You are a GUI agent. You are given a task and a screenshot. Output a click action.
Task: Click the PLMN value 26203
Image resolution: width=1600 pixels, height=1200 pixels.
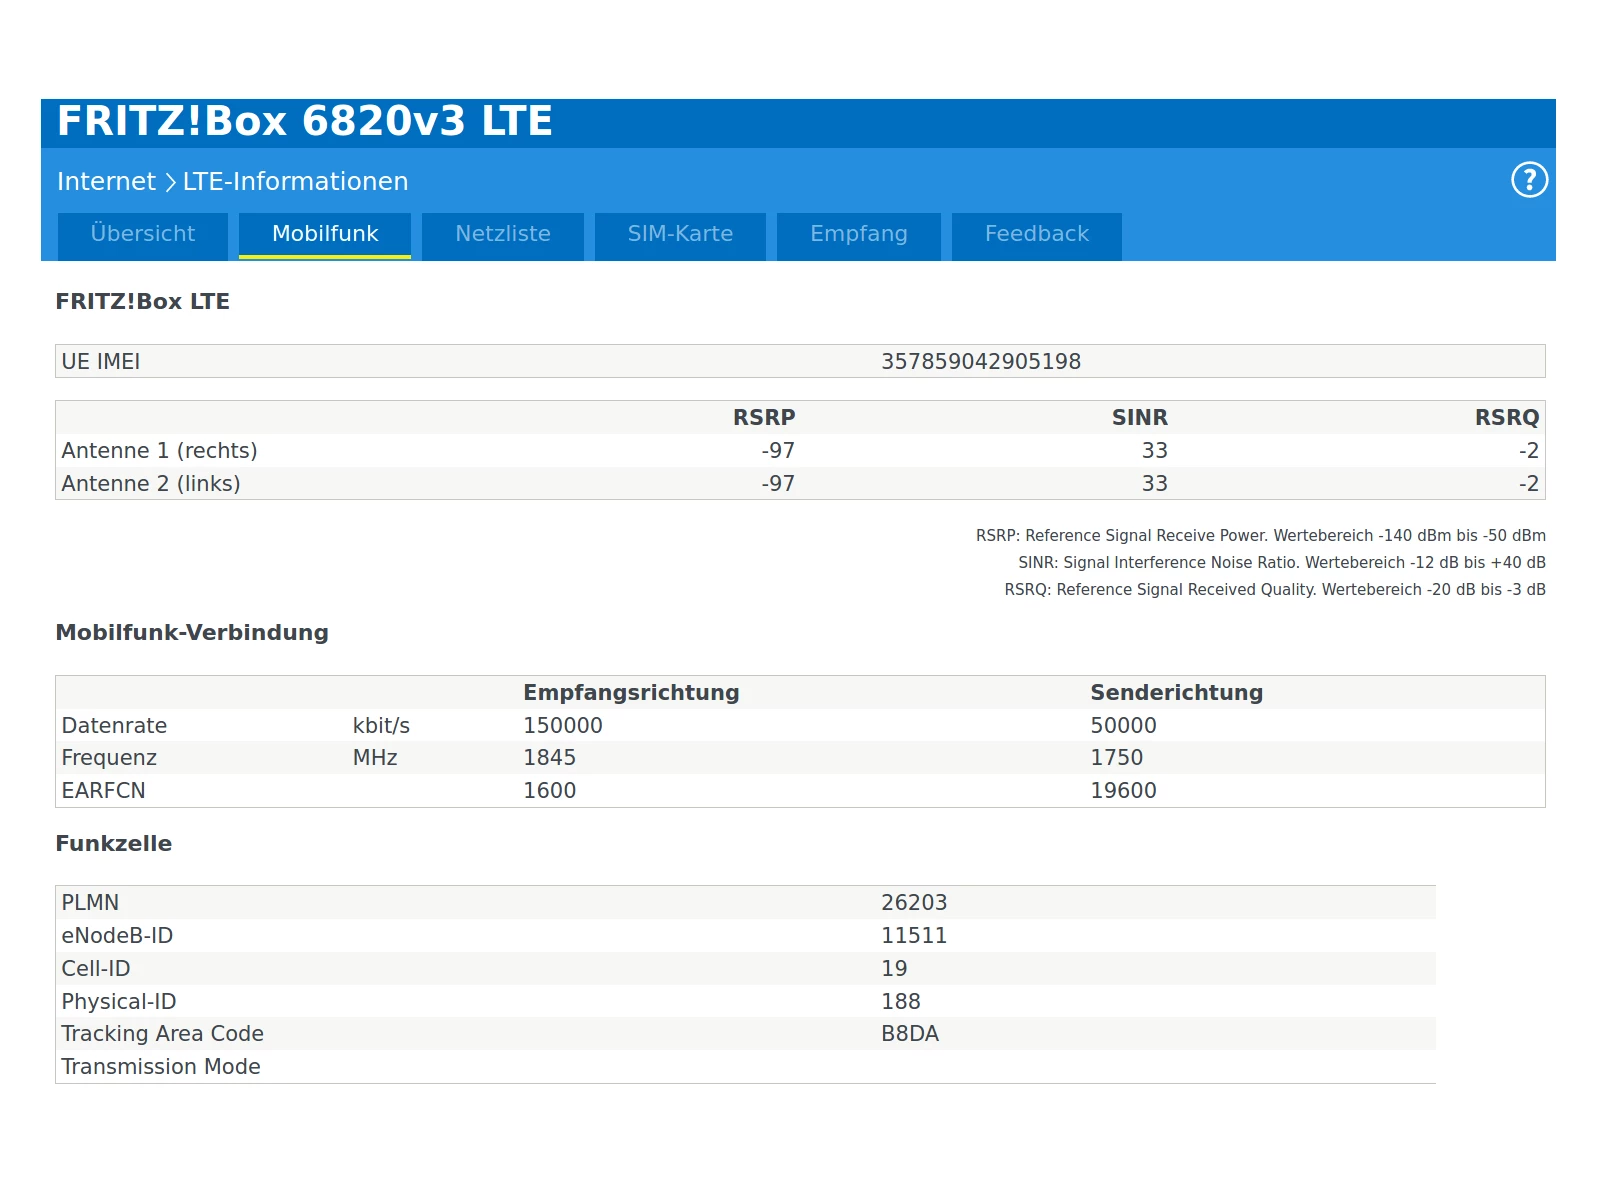click(x=914, y=903)
